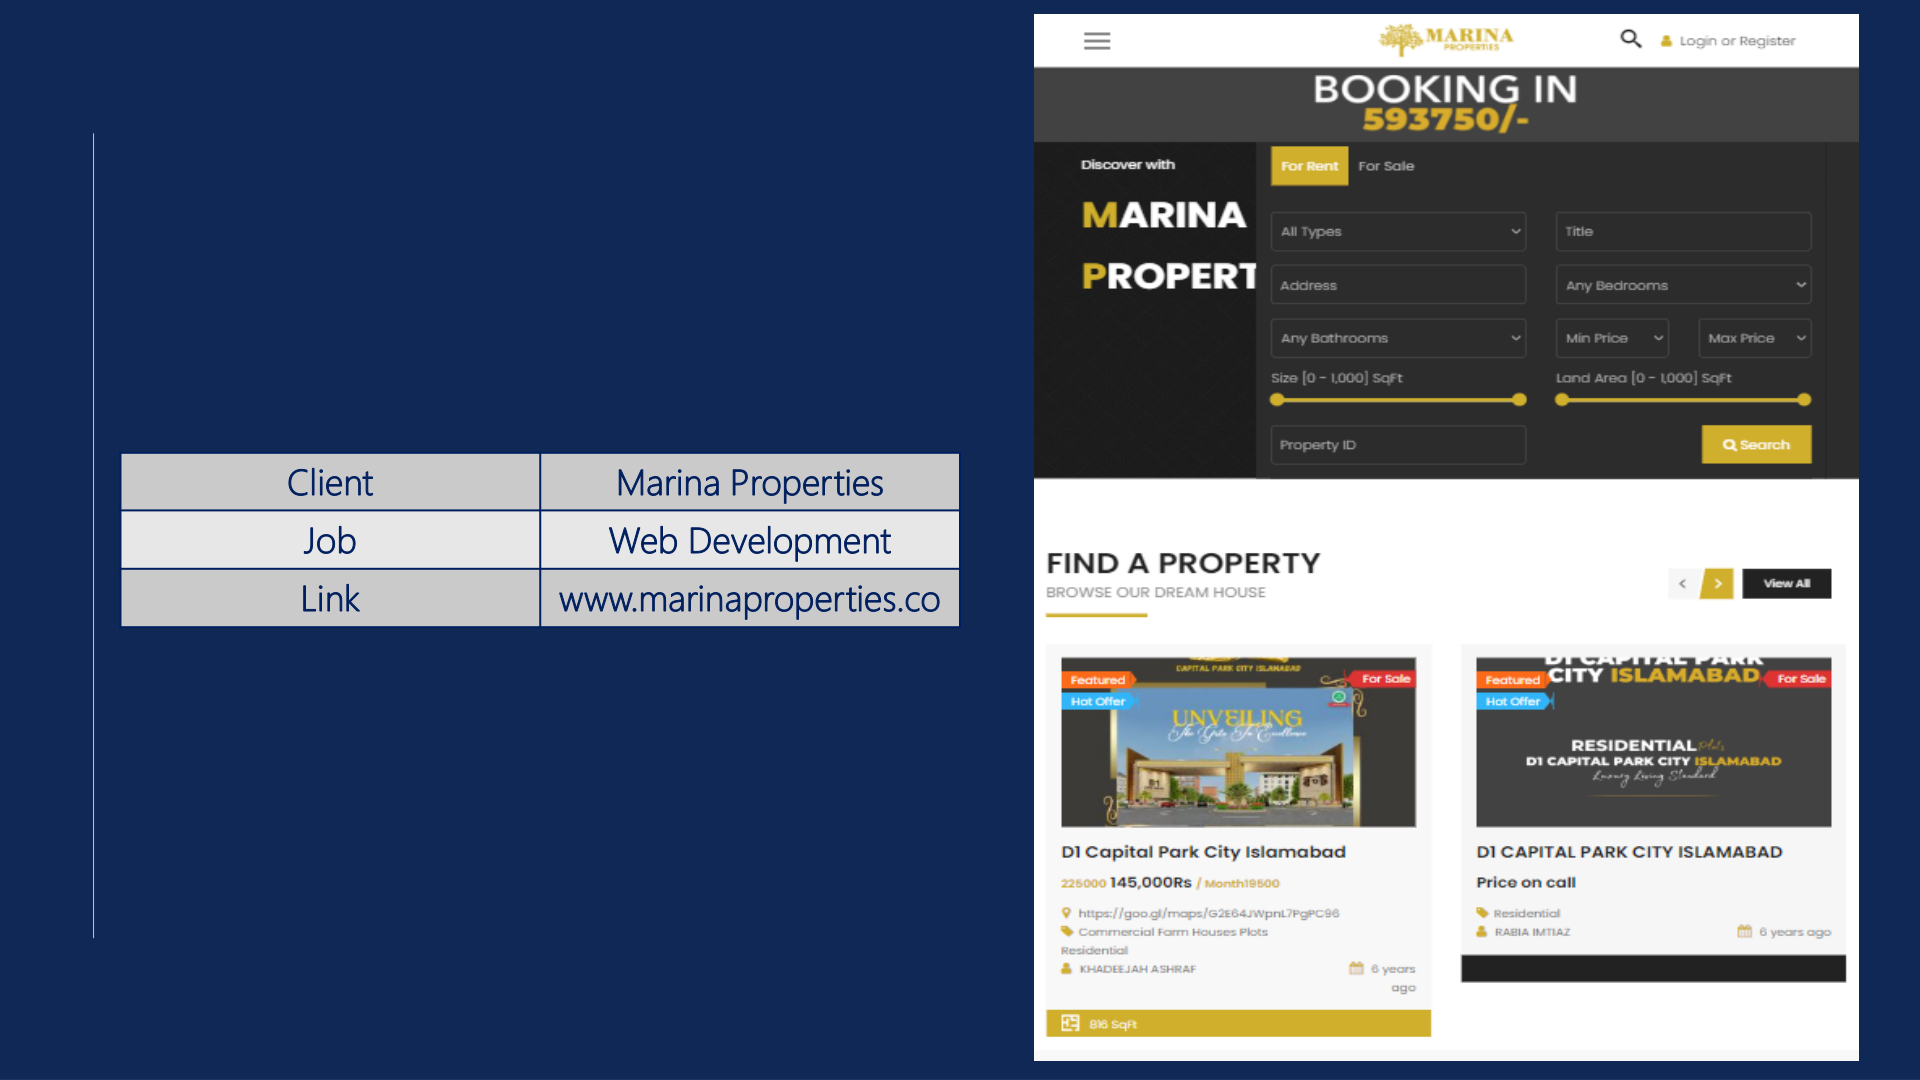Select the Max Price dropdown
Screen dimensions: 1920x1080
coord(1754,338)
